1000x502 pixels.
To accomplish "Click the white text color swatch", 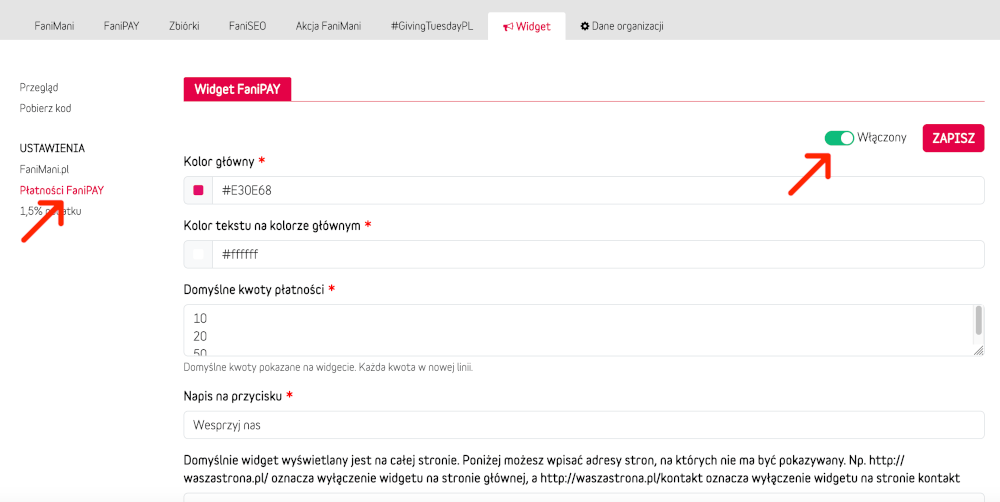I will 198,255.
